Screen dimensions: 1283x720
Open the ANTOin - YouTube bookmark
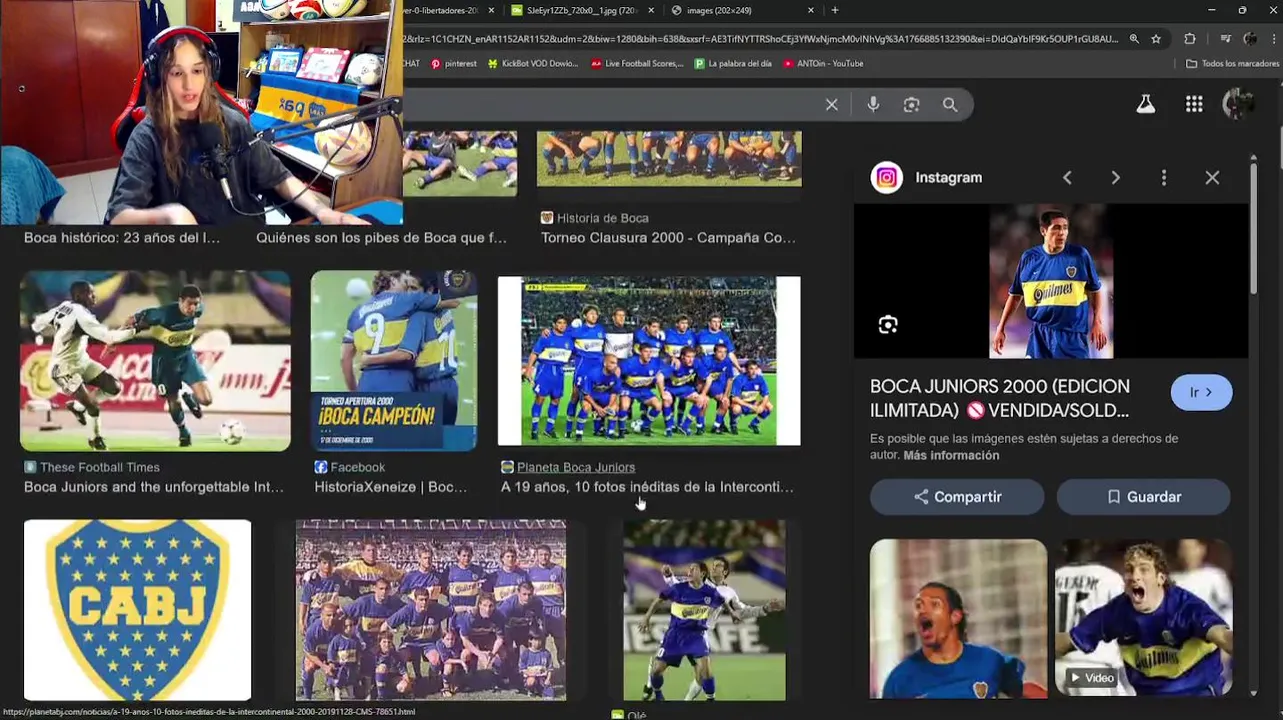(x=824, y=63)
